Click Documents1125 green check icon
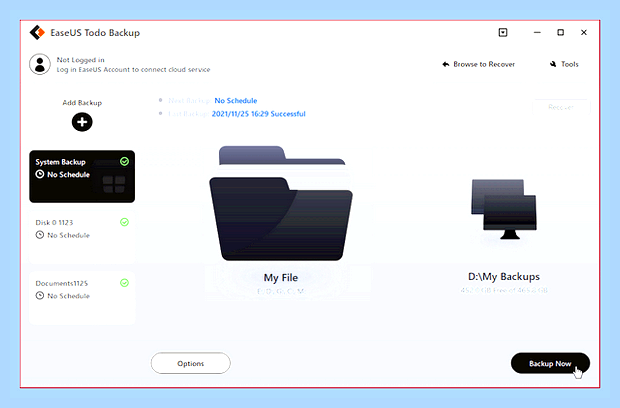The width and height of the screenshot is (620, 408). [x=124, y=283]
